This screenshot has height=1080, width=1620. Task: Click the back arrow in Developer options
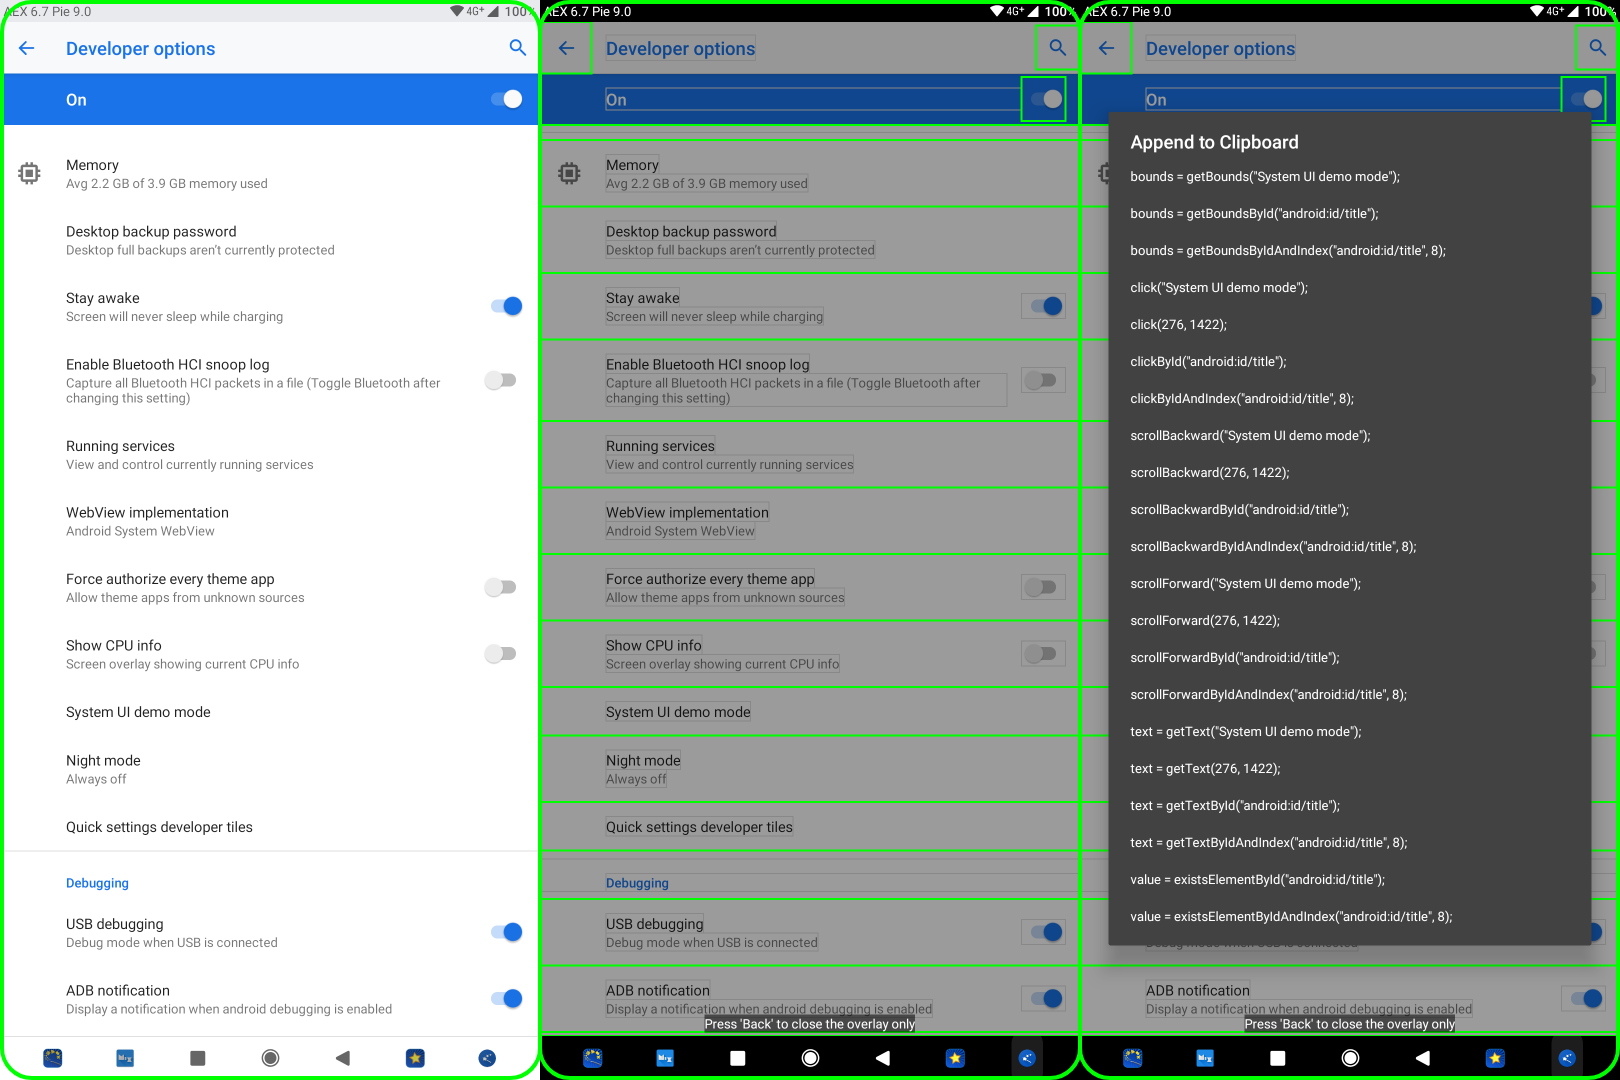[x=26, y=47]
